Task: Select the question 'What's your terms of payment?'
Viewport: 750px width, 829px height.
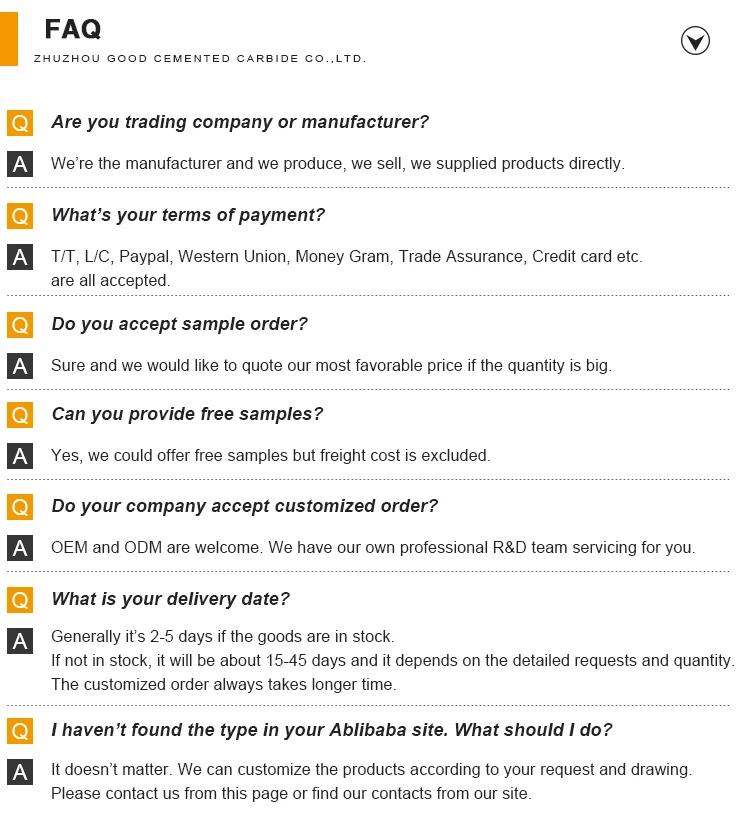Action: [188, 215]
